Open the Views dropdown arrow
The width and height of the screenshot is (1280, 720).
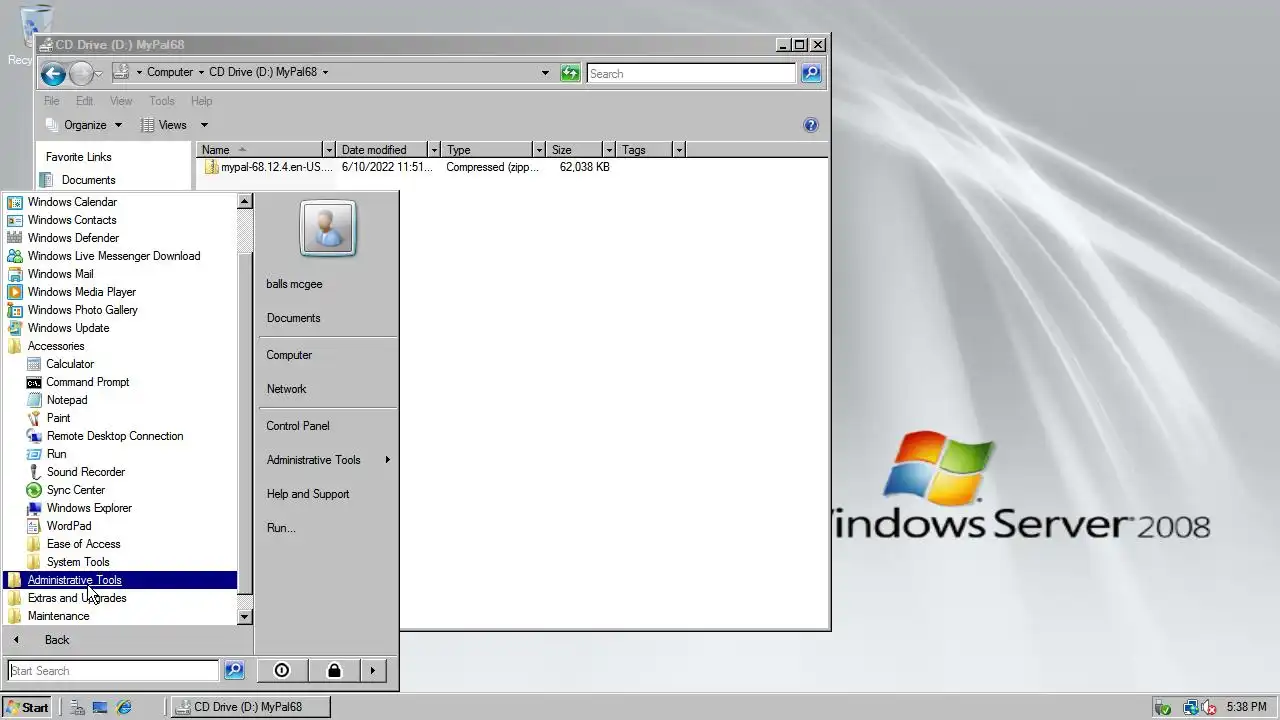point(204,125)
